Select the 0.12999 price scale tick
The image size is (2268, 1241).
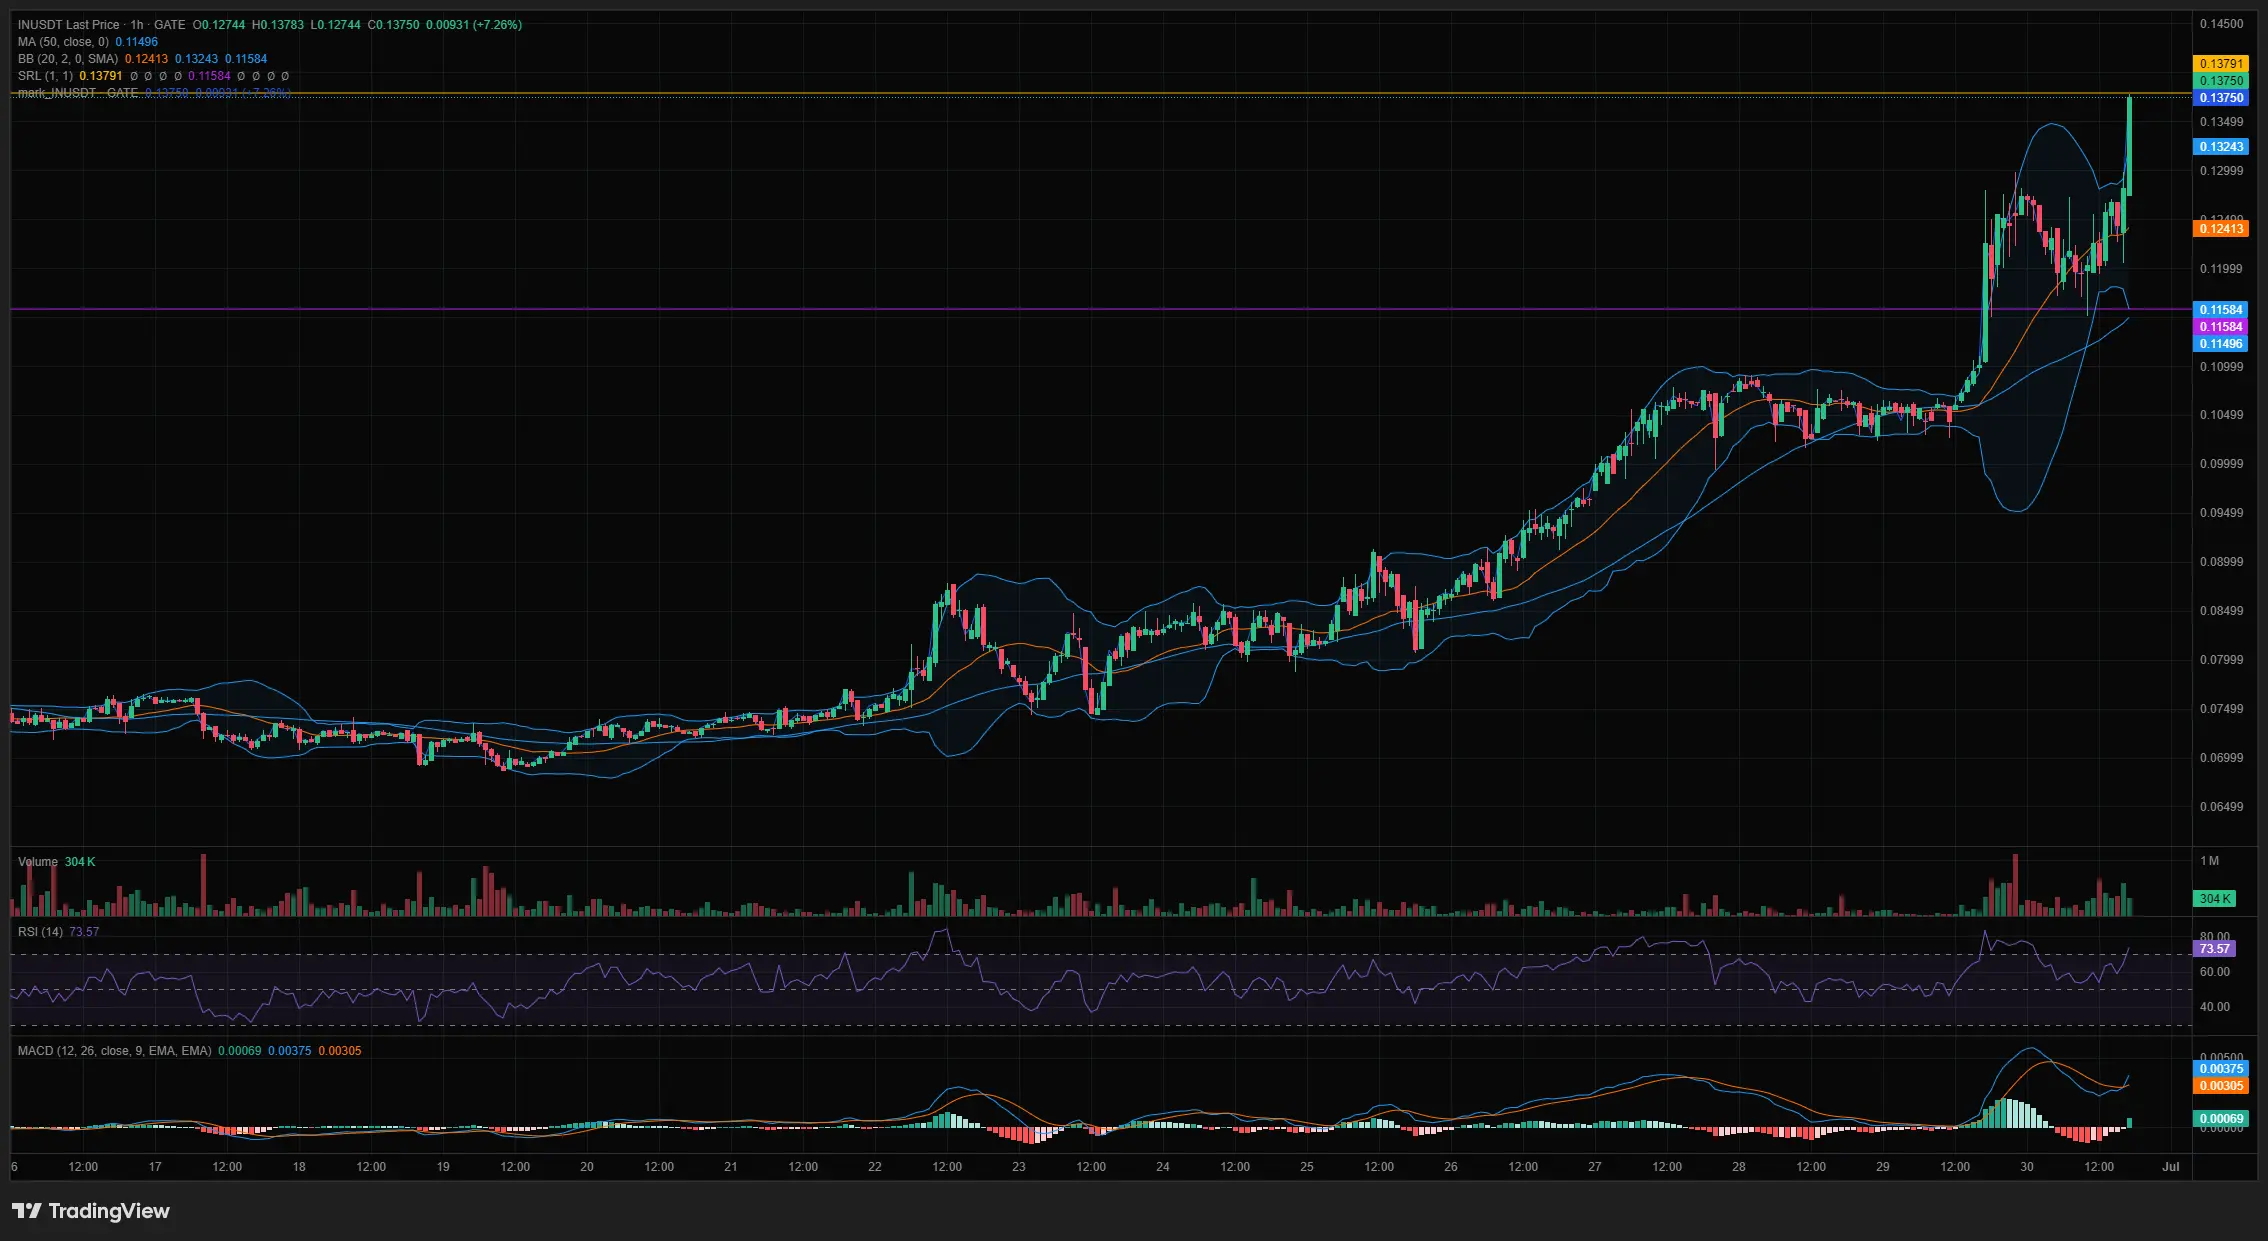[x=2221, y=171]
